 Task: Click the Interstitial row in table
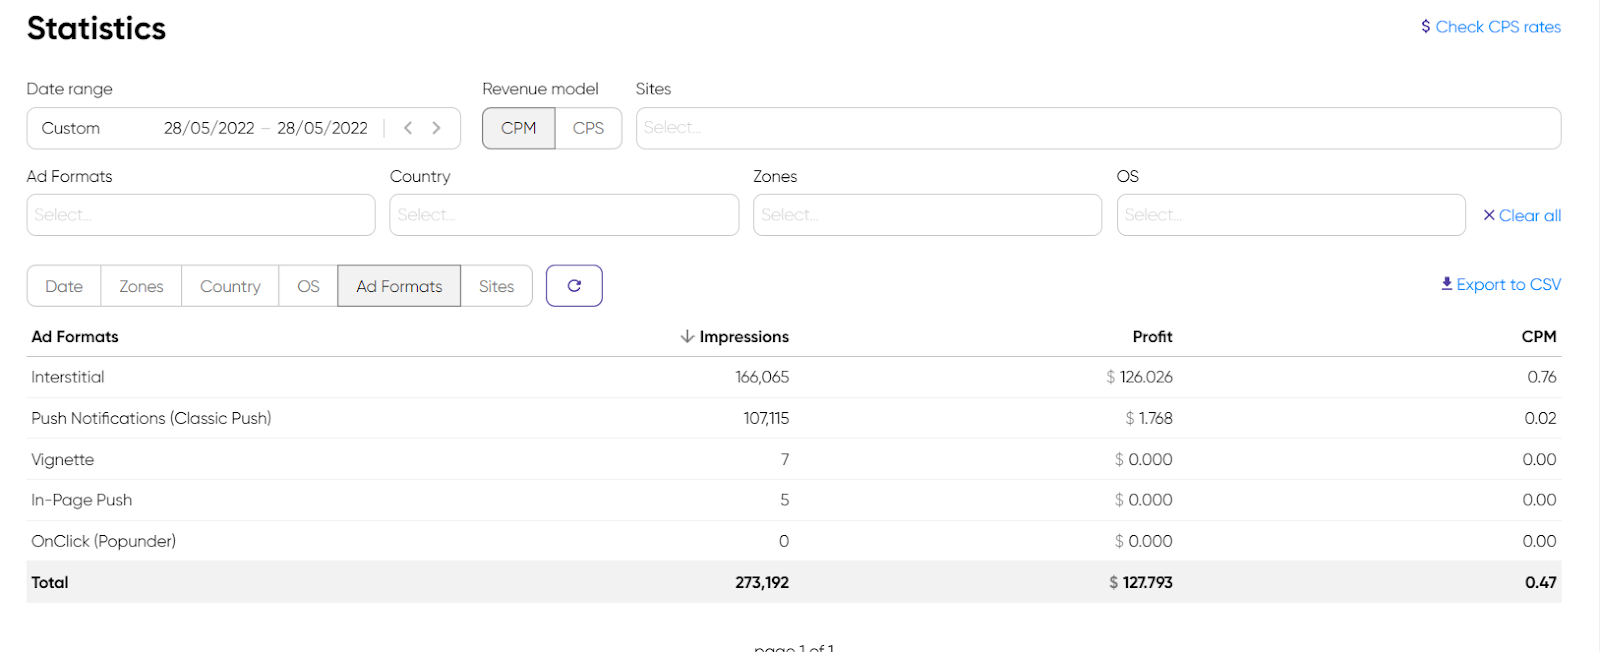click(x=68, y=377)
